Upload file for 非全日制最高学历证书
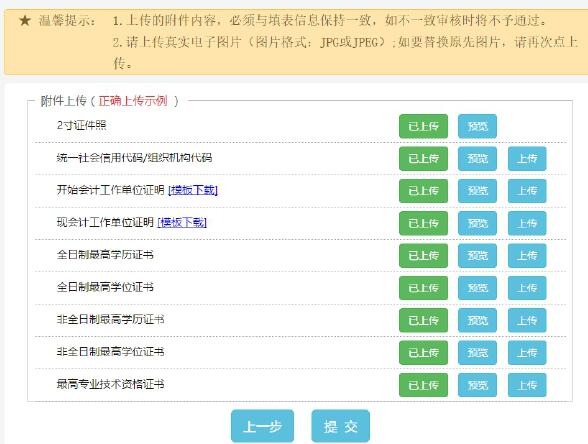The image size is (588, 444). tap(527, 321)
